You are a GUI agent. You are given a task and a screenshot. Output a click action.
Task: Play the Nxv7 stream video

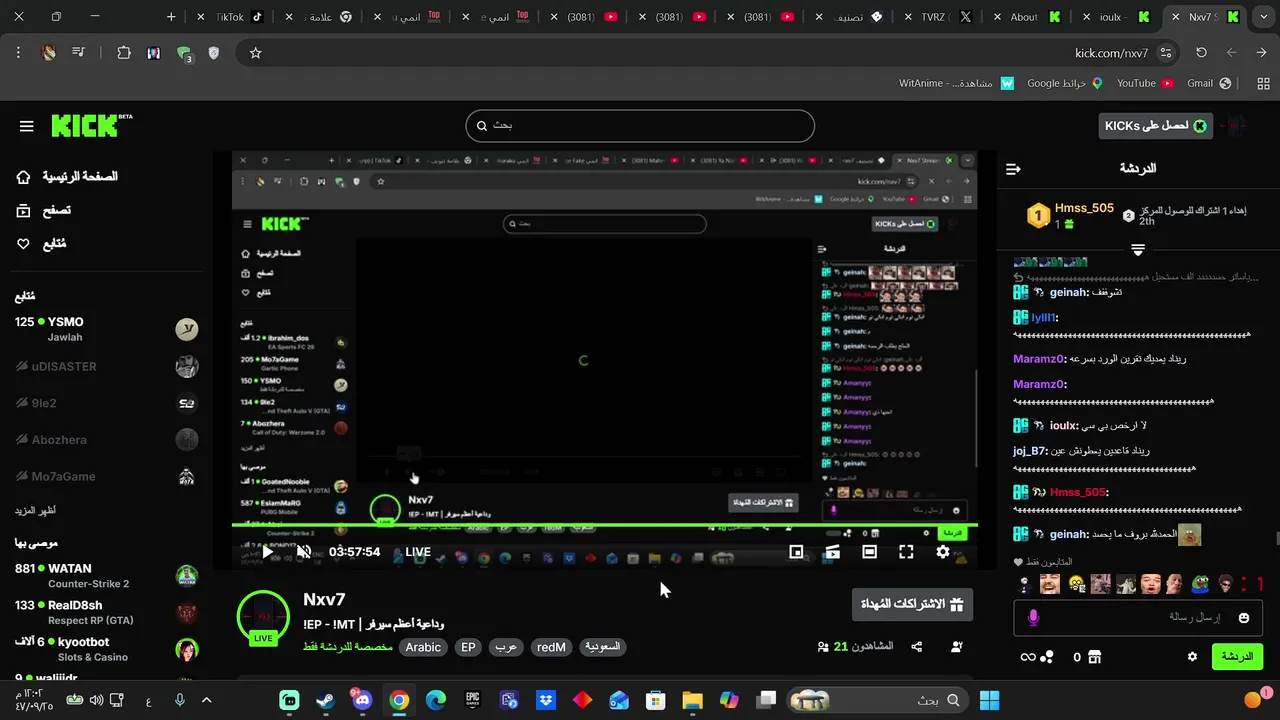[267, 552]
